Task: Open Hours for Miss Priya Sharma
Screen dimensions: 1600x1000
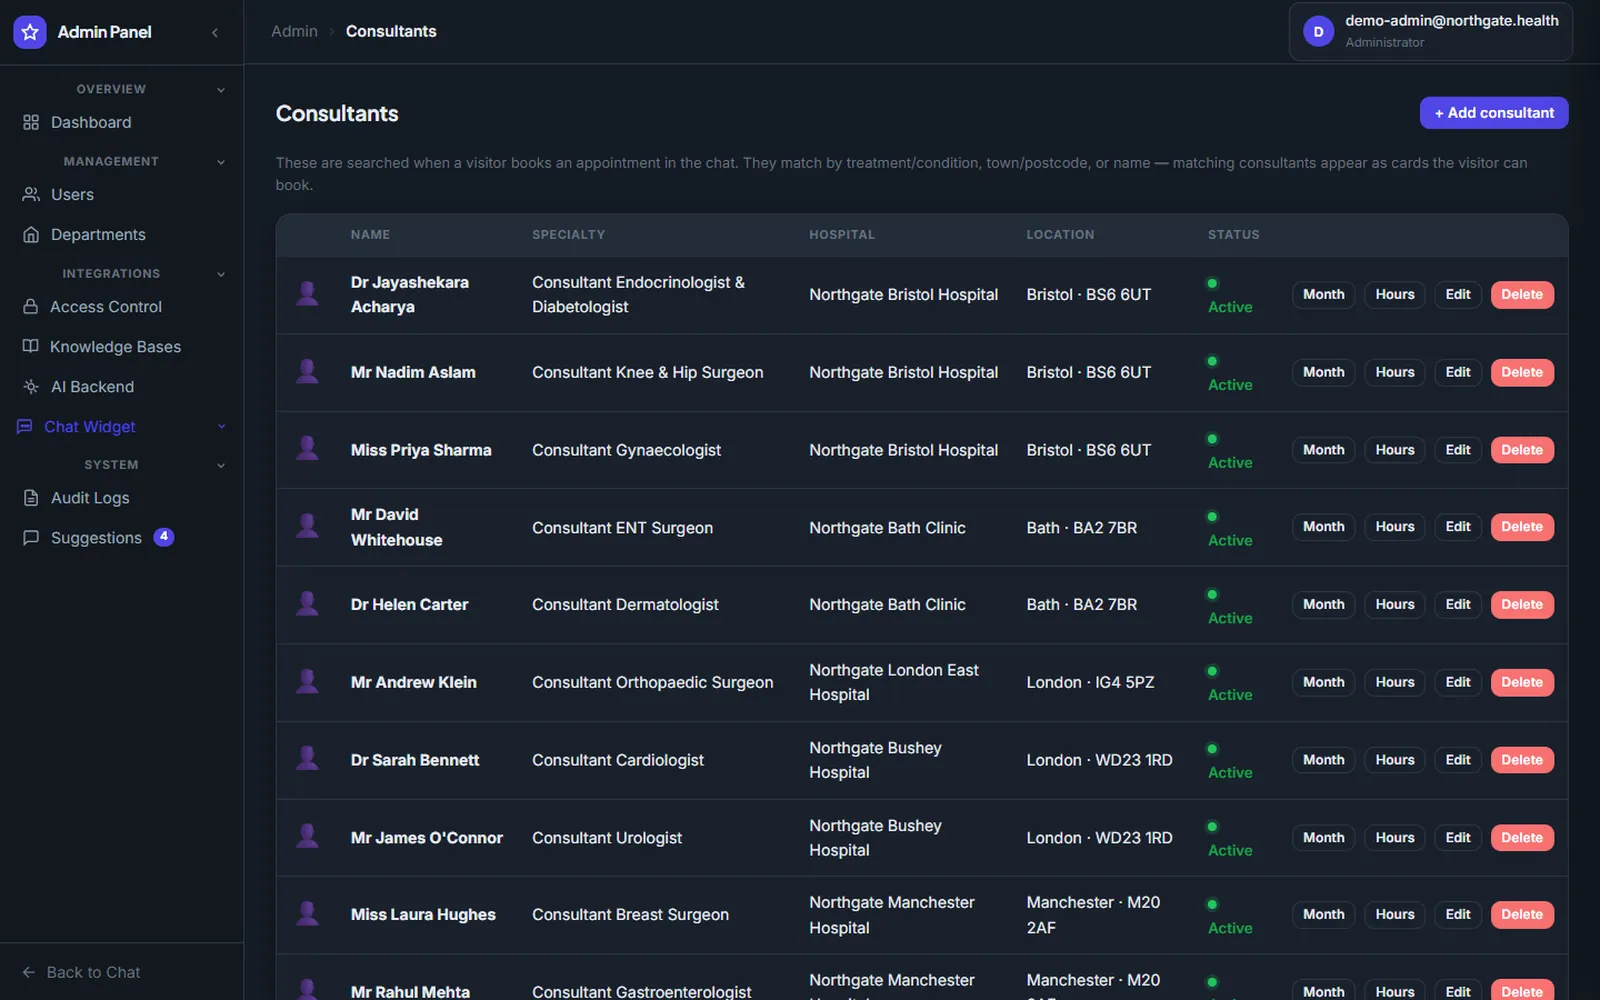Action: point(1394,450)
